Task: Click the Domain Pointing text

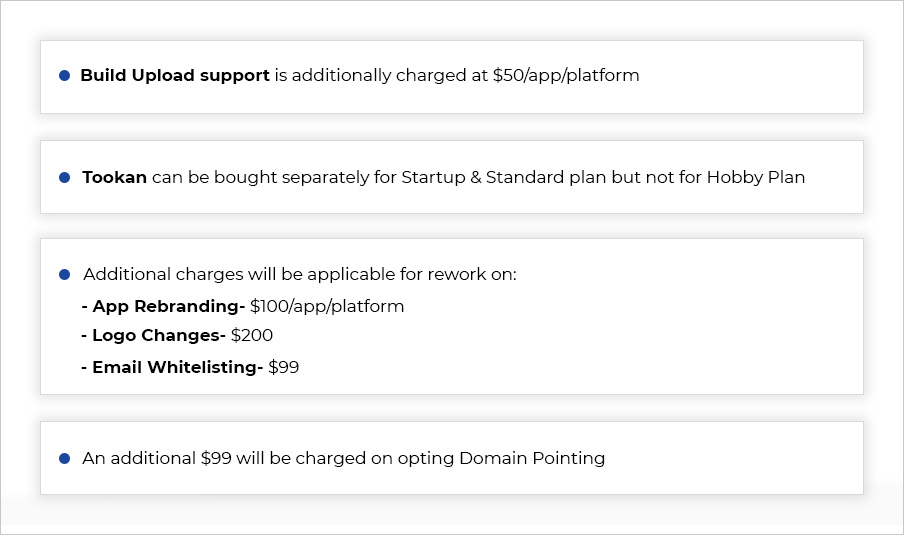Action: (532, 458)
